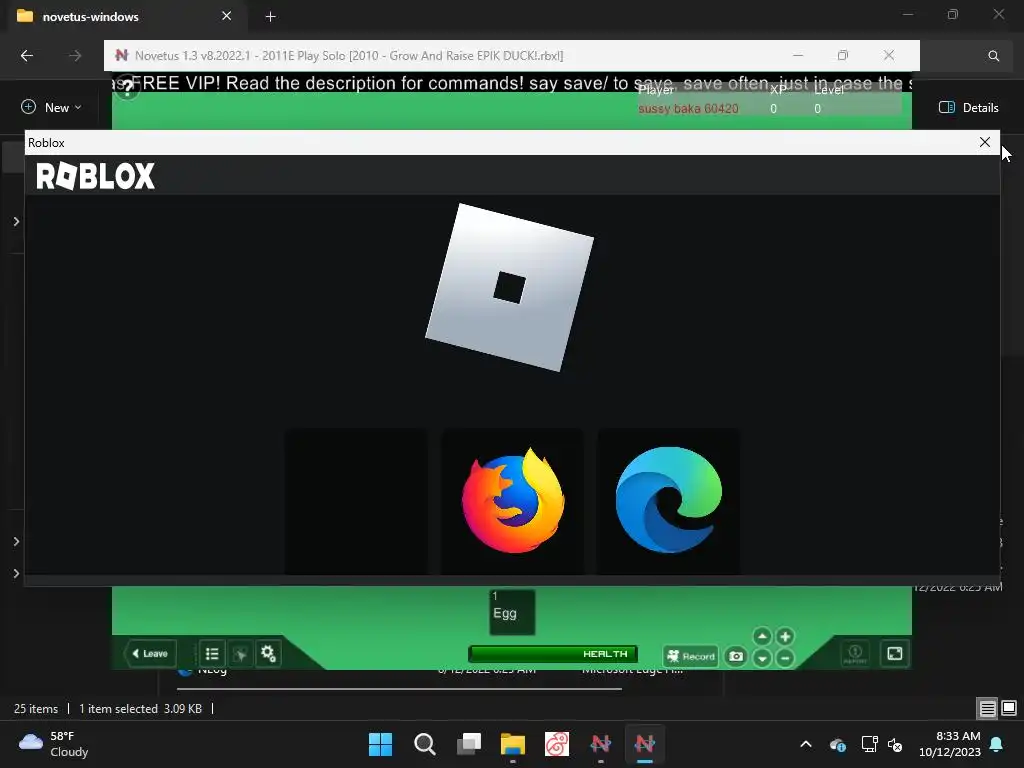Open File Explorer from the taskbar

tap(513, 744)
